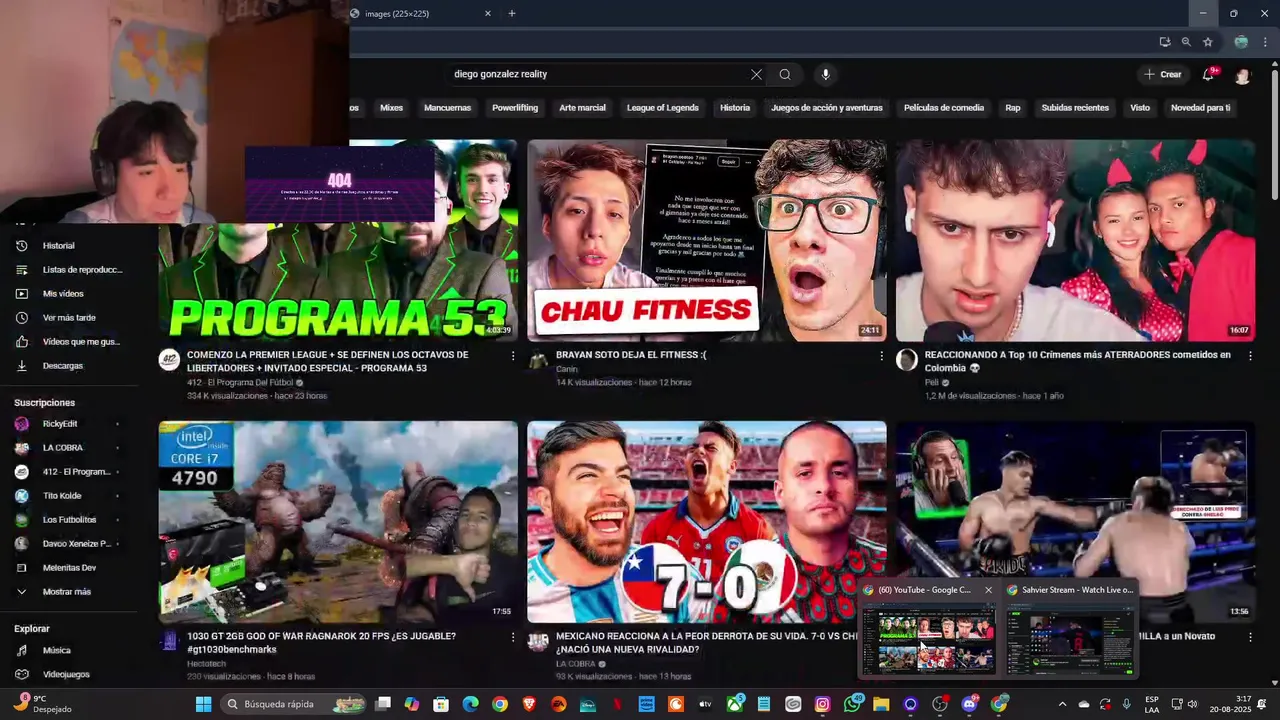Image resolution: width=1280 pixels, height=720 pixels.
Task: Filter by the Rap chip
Action: click(x=1013, y=108)
